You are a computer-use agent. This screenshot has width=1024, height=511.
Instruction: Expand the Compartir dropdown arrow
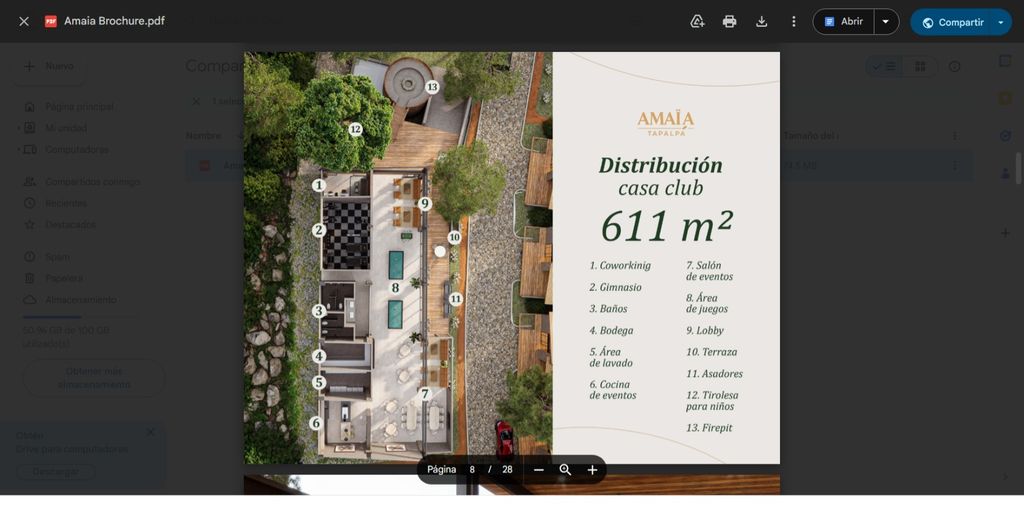pos(1001,22)
